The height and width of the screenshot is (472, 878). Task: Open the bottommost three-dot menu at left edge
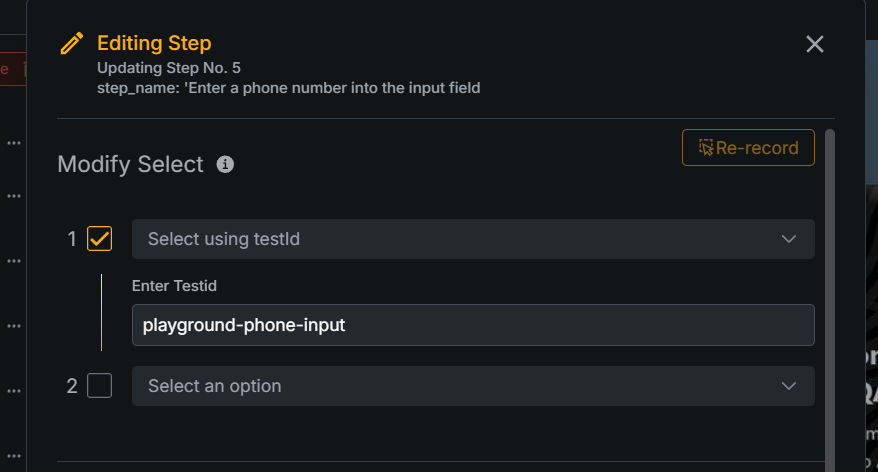[x=14, y=457]
